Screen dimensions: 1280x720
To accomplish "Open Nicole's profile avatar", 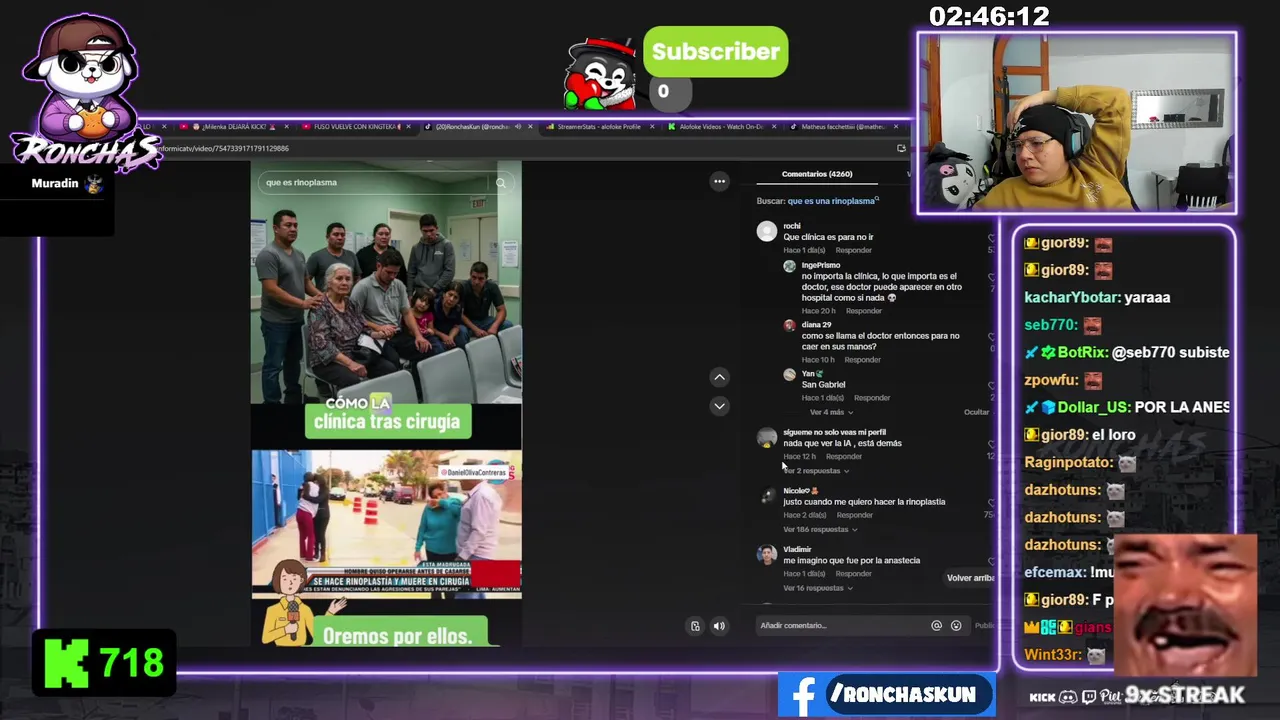I will click(x=767, y=496).
